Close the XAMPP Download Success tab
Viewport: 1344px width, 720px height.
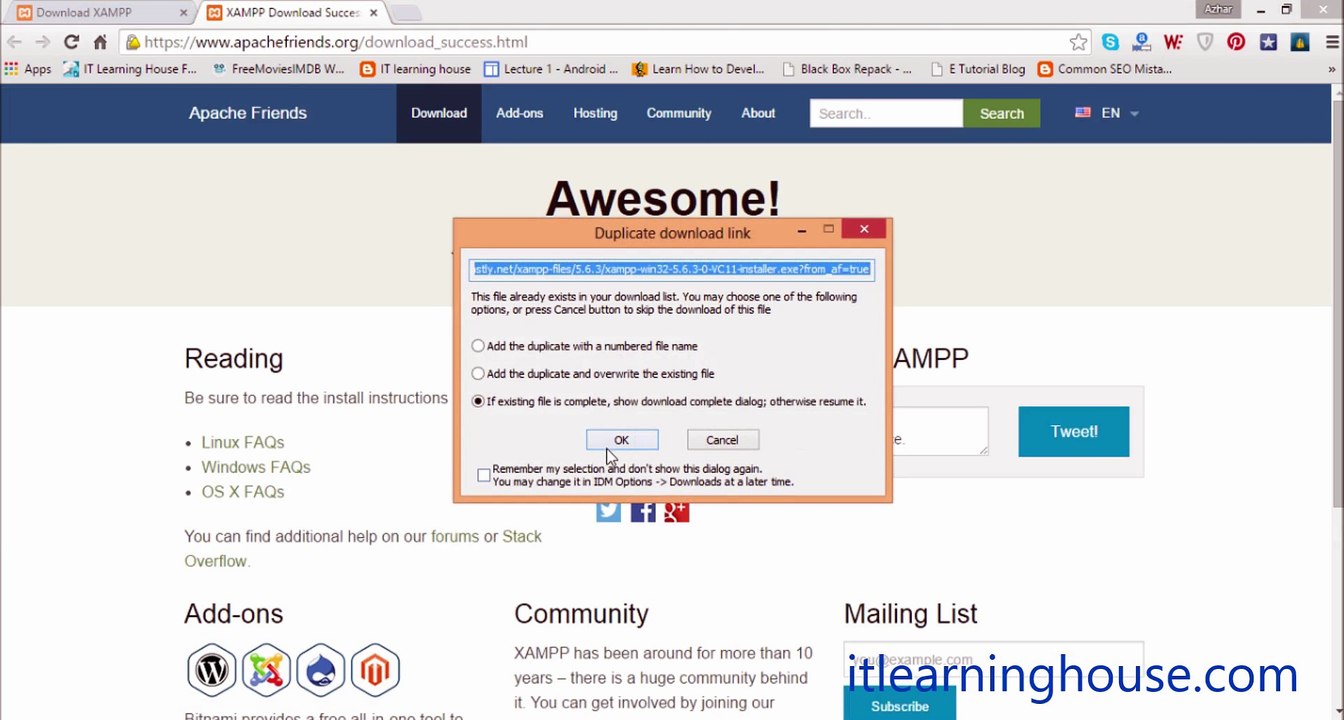pyautogui.click(x=374, y=13)
